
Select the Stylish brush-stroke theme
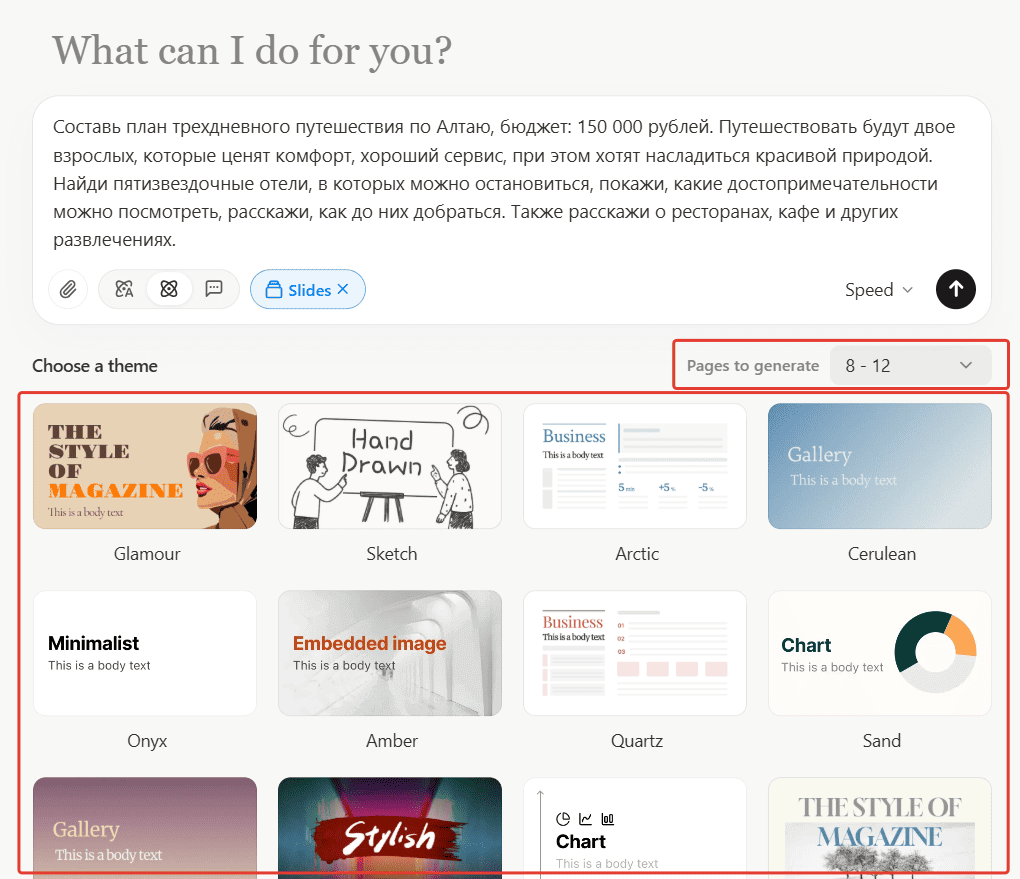coord(390,827)
